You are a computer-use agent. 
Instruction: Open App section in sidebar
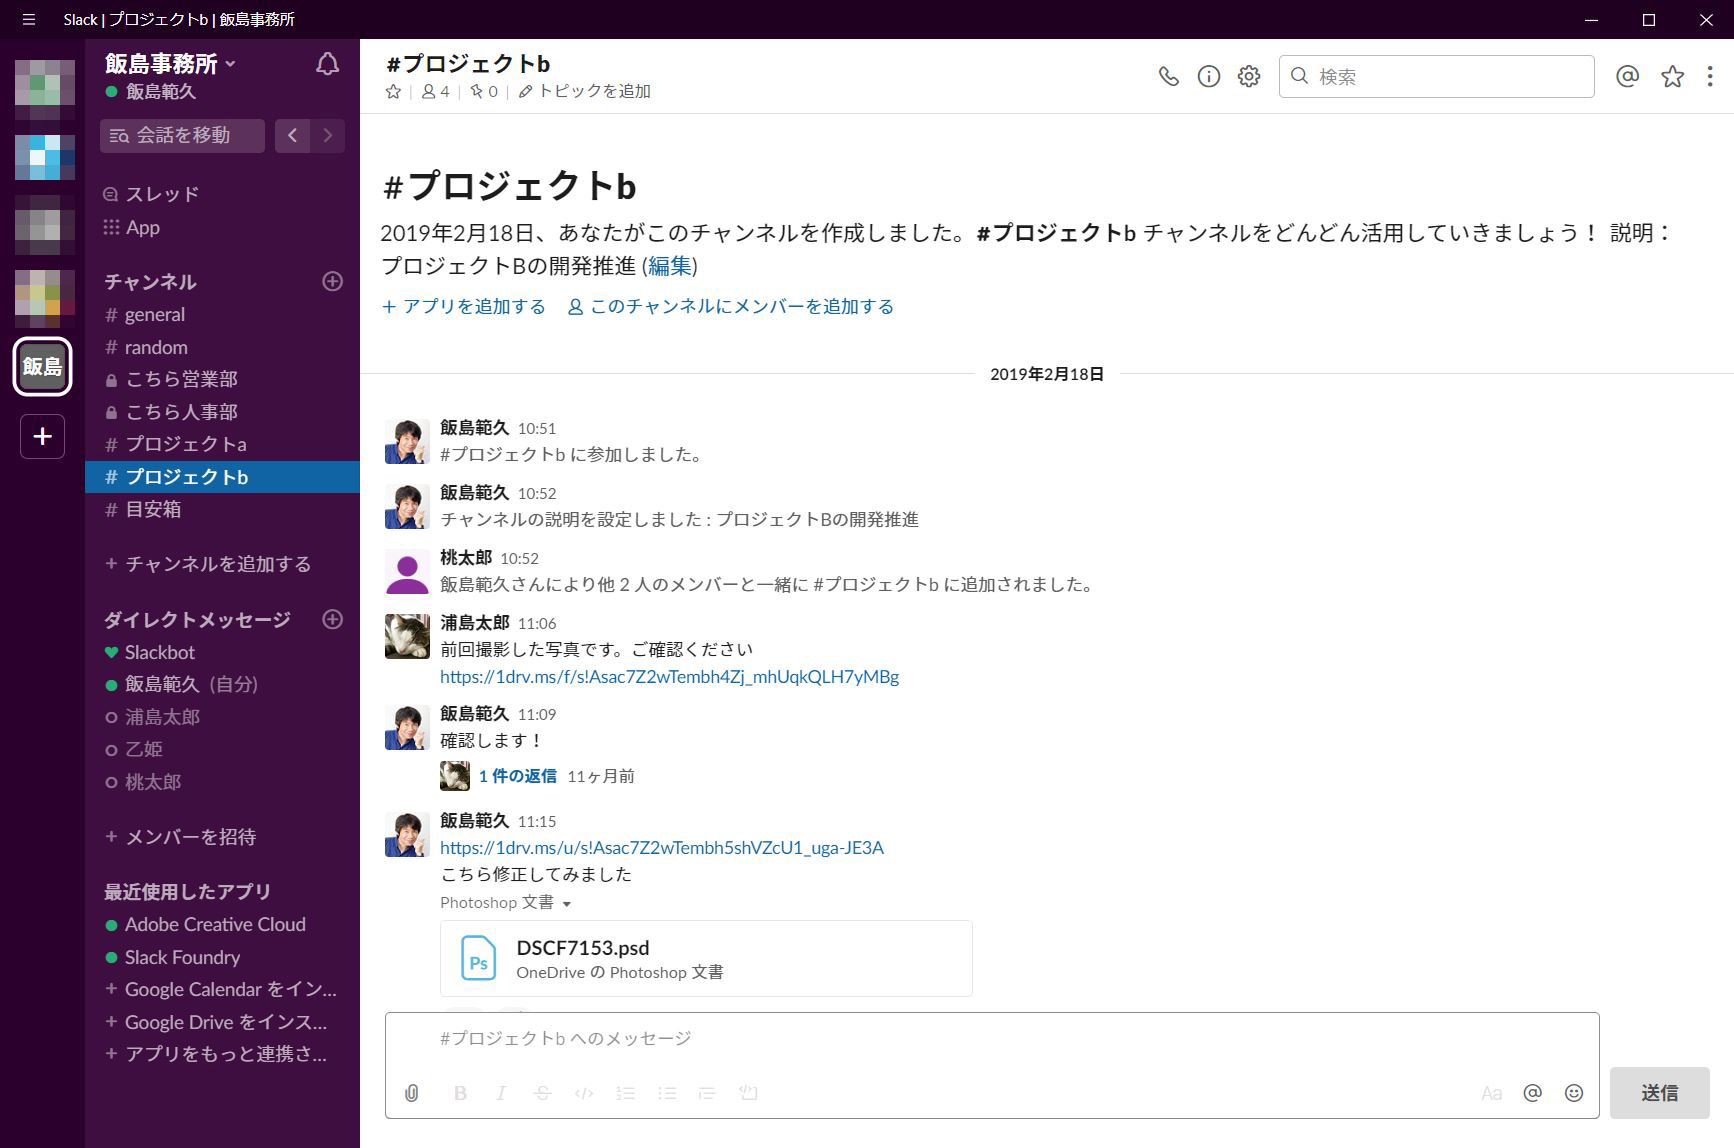[x=132, y=227]
